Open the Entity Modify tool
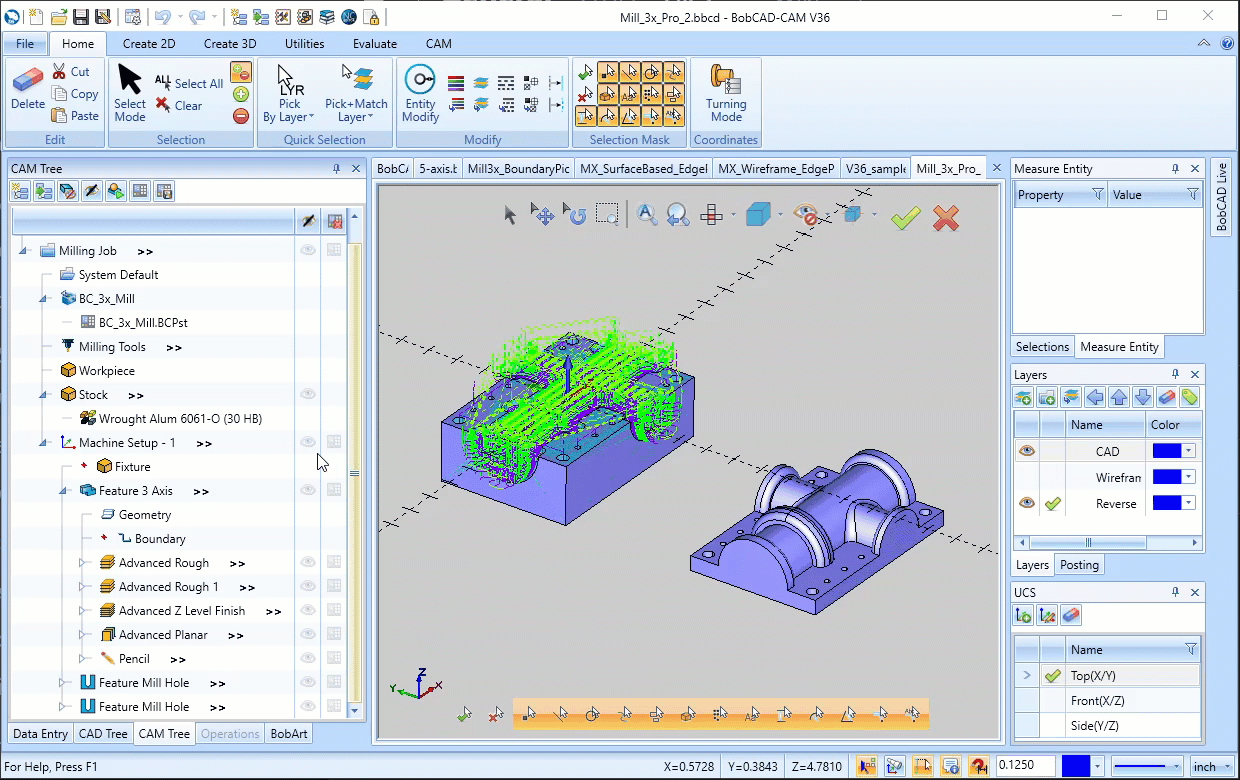Image resolution: width=1240 pixels, height=780 pixels. pyautogui.click(x=420, y=95)
